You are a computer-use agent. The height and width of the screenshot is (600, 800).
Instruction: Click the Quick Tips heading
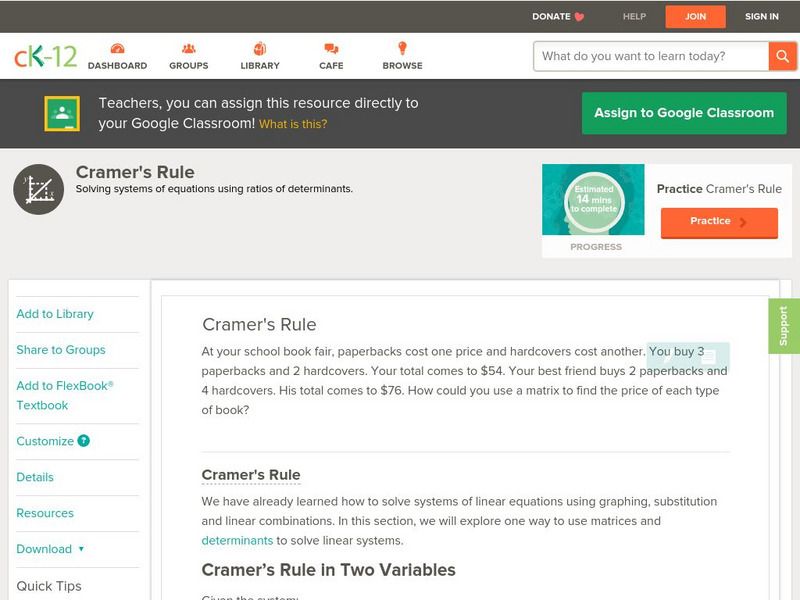(x=49, y=586)
